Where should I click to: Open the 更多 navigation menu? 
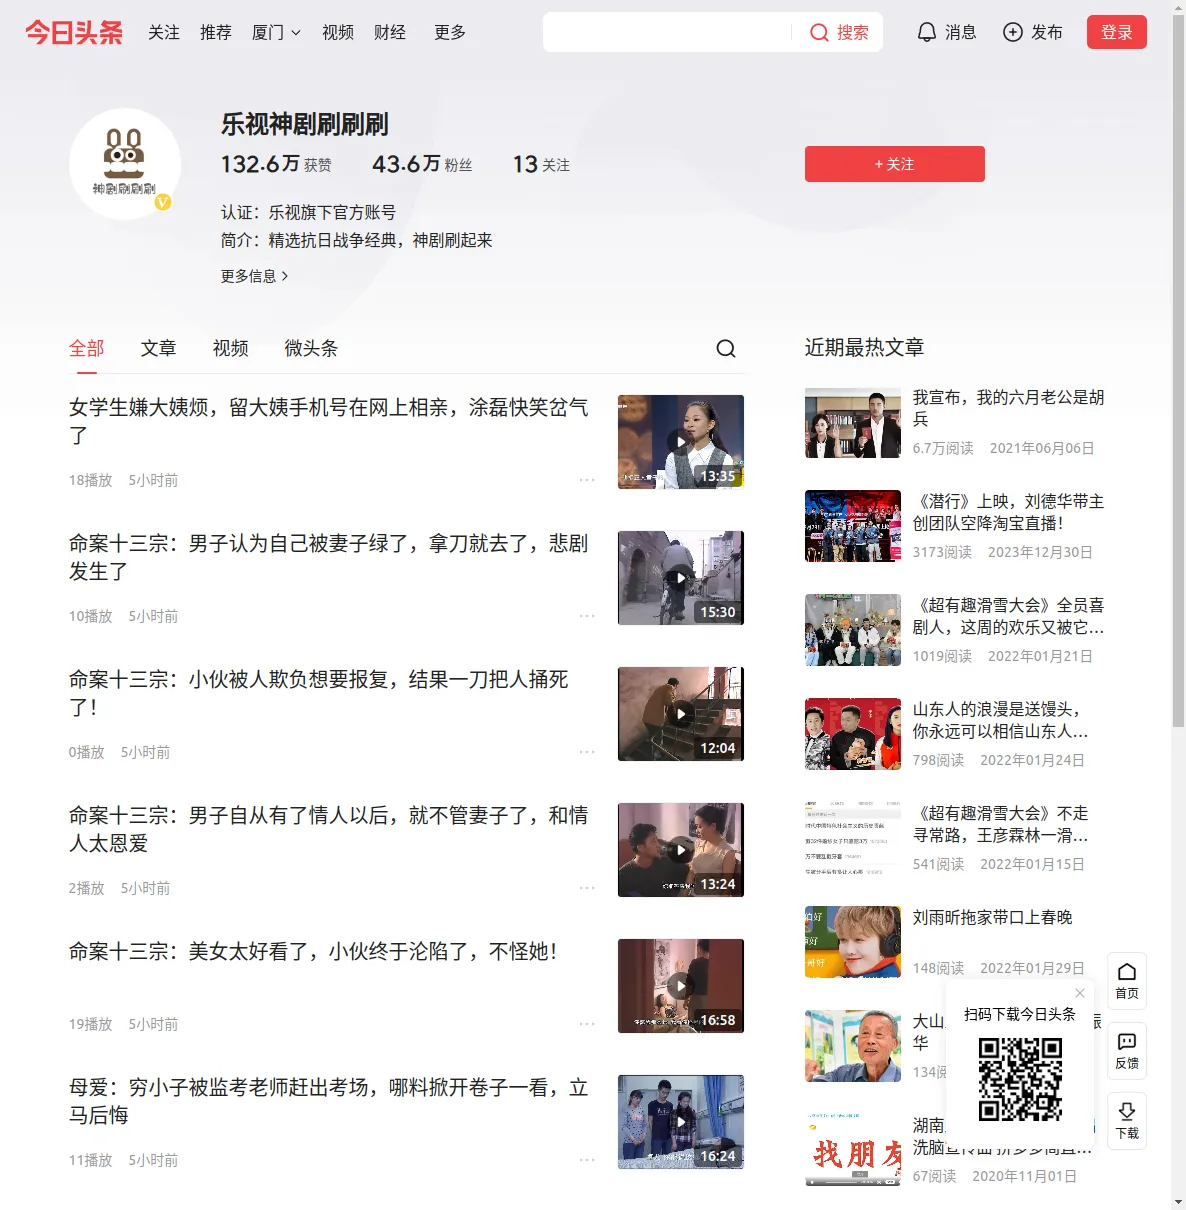pos(450,32)
